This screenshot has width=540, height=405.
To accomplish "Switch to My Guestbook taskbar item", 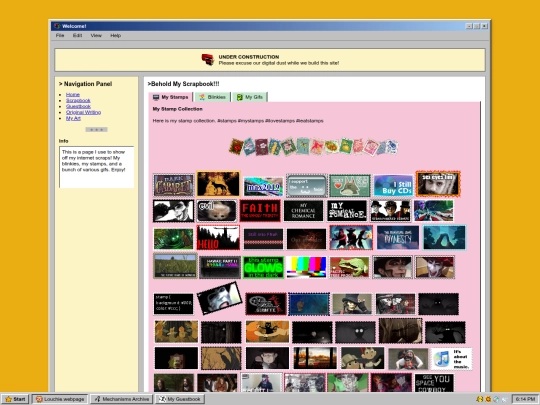I will pos(179,399).
